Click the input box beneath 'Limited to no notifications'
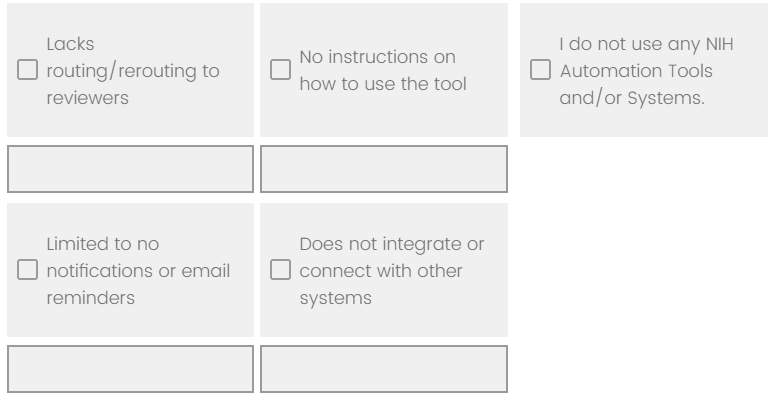776x402 pixels. point(130,370)
